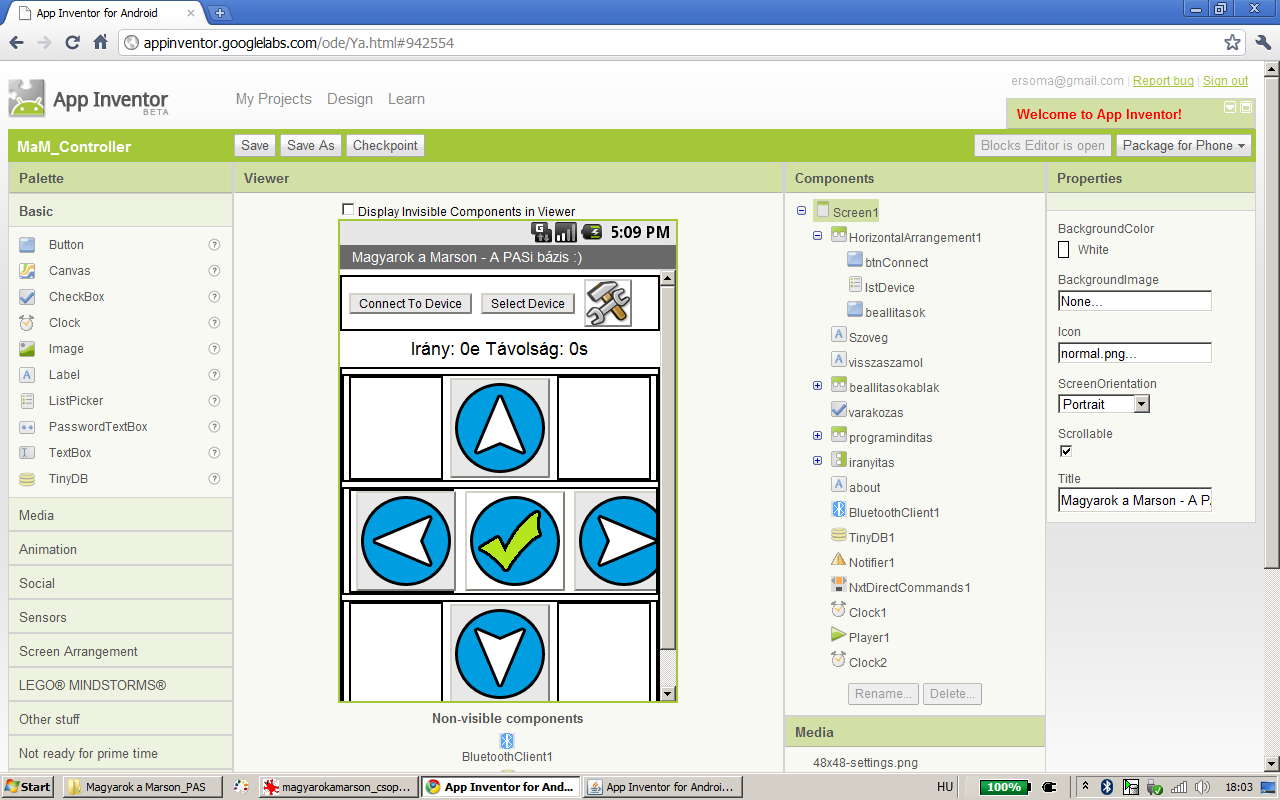The width and height of the screenshot is (1280, 800).
Task: Click the BackgroundColor White swatch
Action: [x=1064, y=250]
